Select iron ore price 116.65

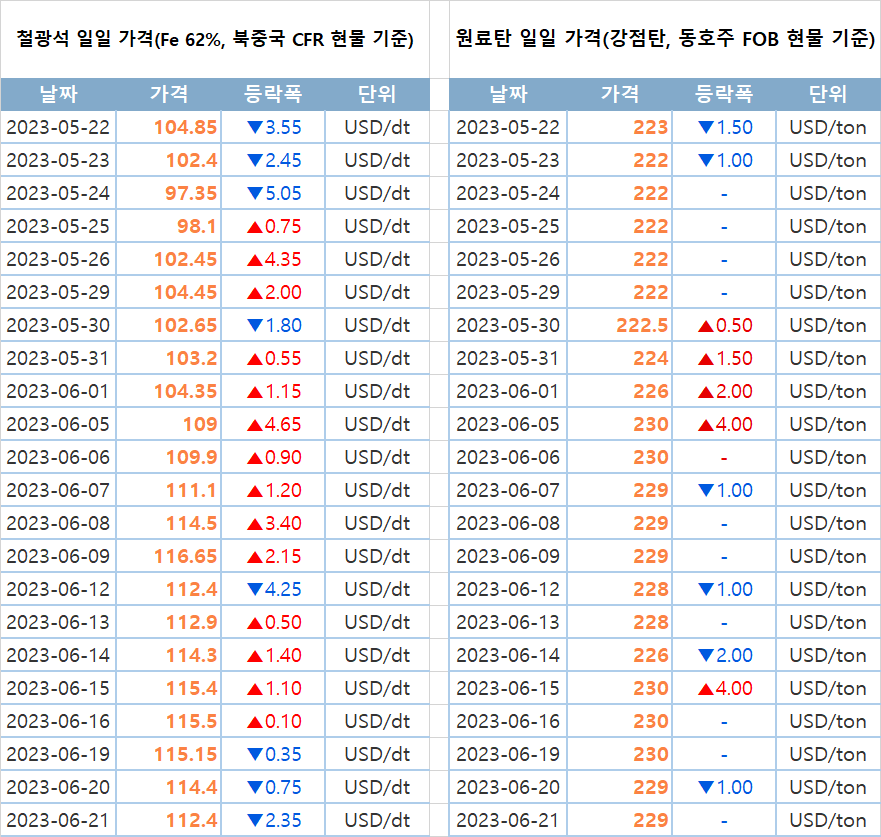(x=186, y=556)
